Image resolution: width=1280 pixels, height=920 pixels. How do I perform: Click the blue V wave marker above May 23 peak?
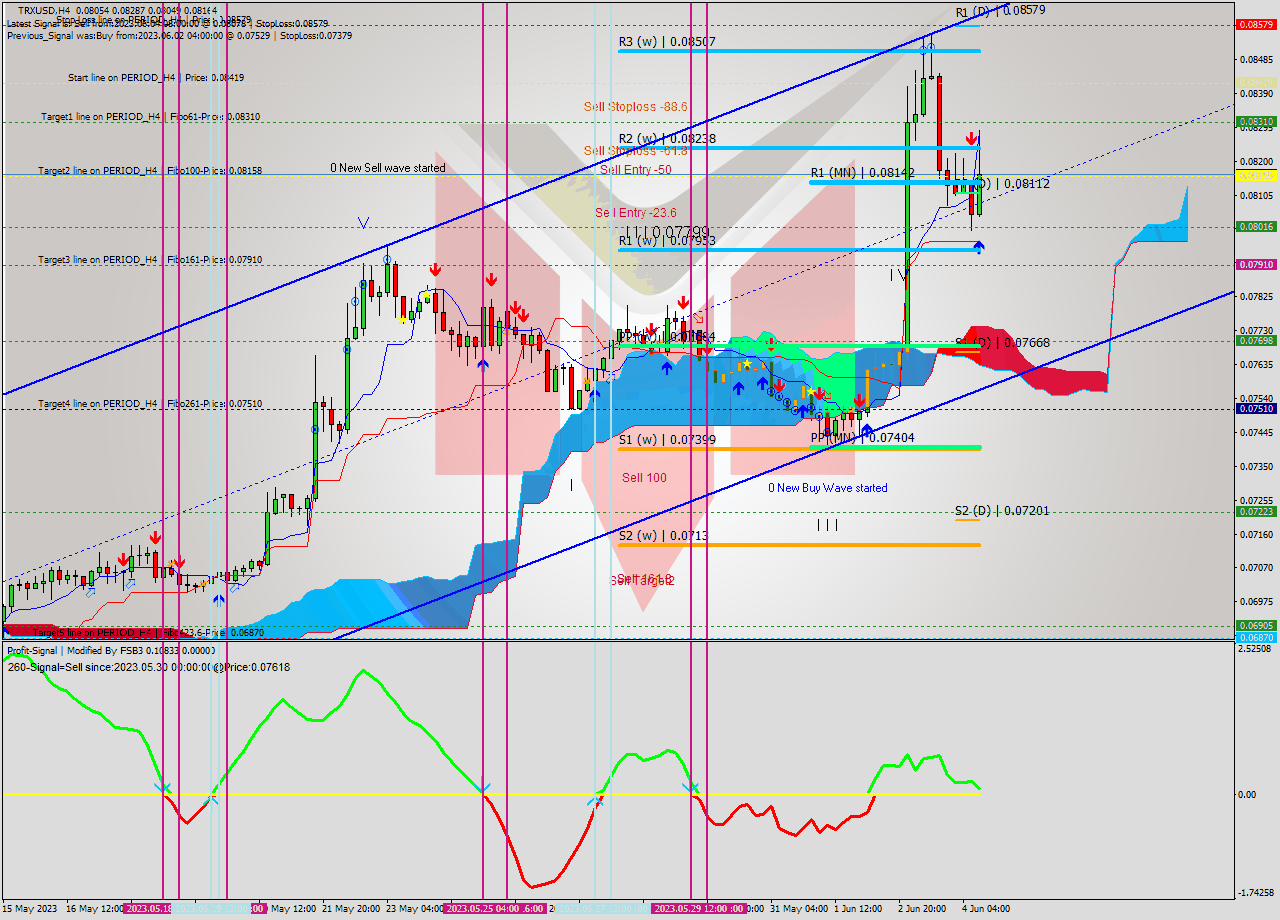[363, 222]
